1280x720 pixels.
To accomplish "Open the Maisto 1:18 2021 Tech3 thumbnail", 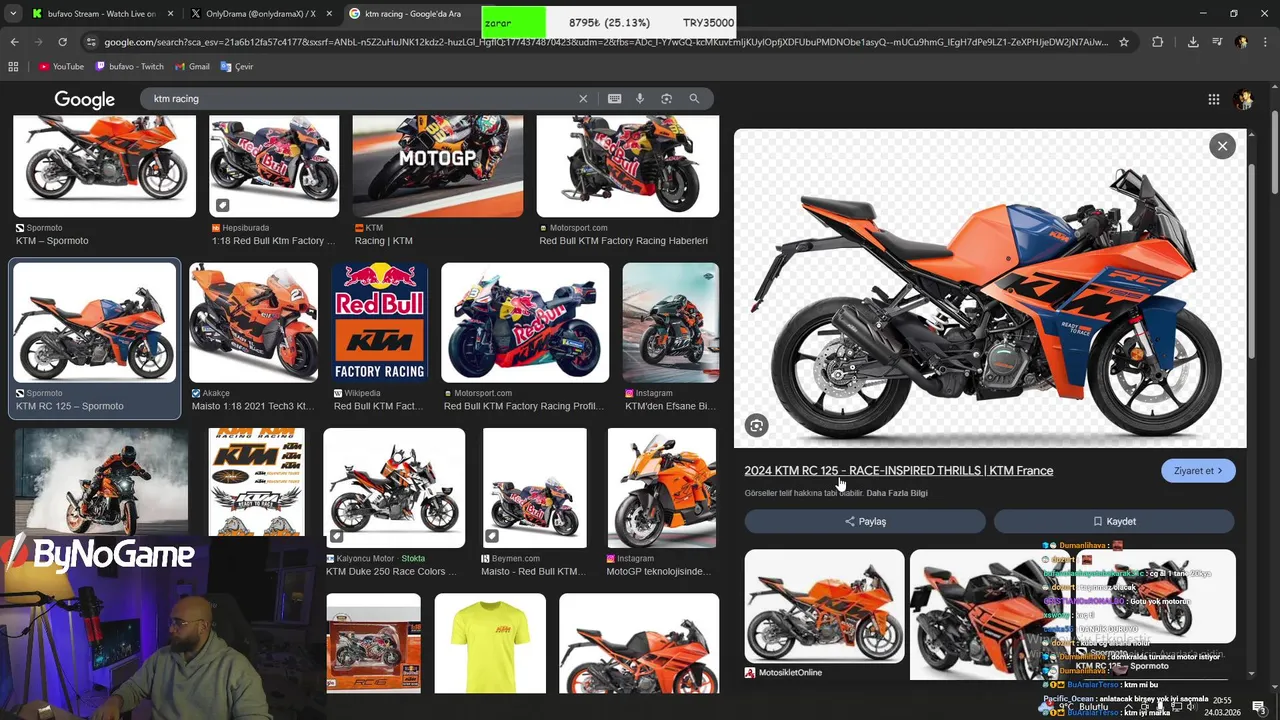I will (253, 322).
